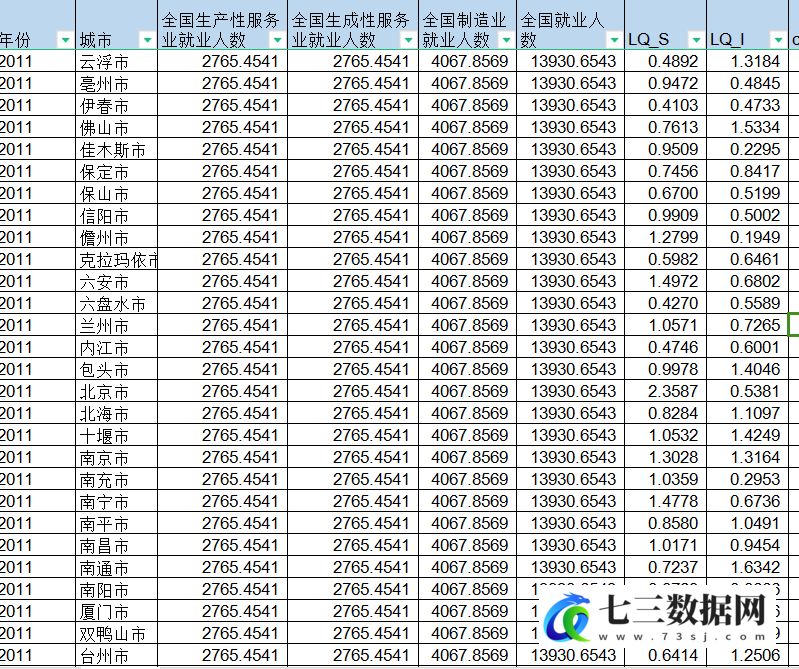
Task: Select the 南通市 city cell
Action: tap(116, 568)
